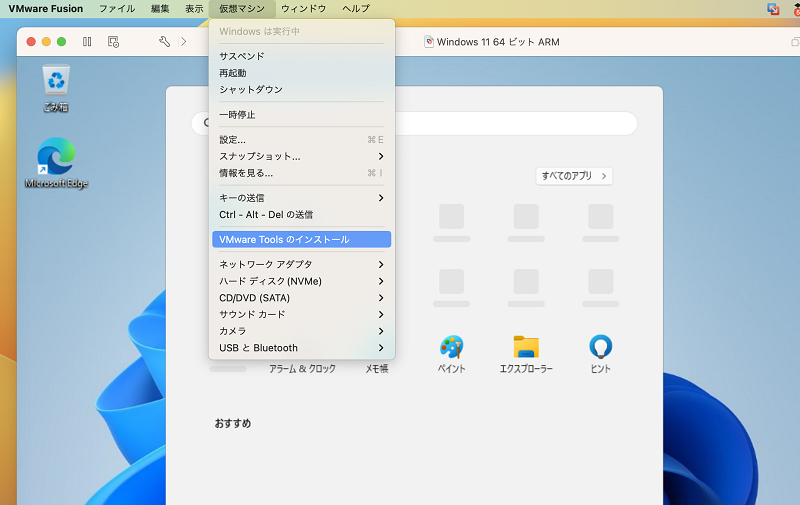
Task: Choose 情報を見る... entry
Action: pos(302,173)
